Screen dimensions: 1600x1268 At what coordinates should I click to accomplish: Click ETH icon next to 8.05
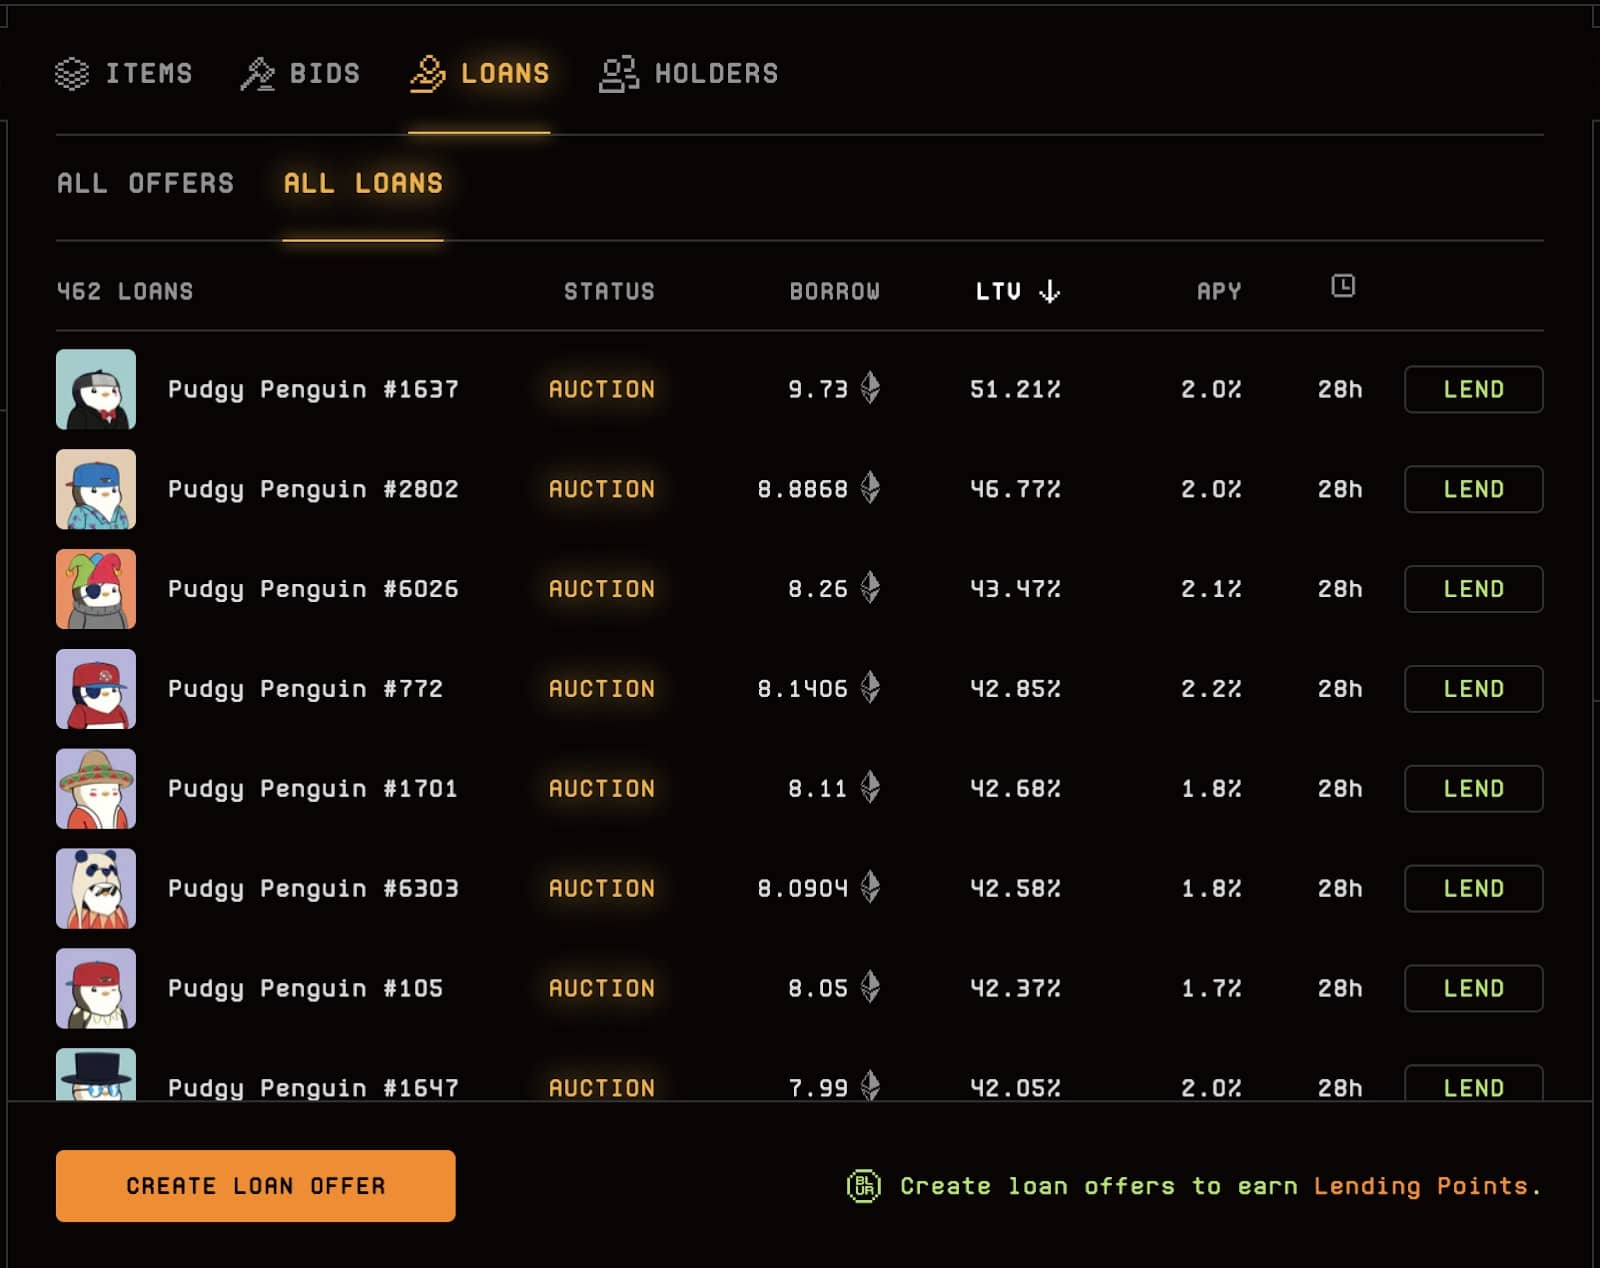tap(871, 987)
